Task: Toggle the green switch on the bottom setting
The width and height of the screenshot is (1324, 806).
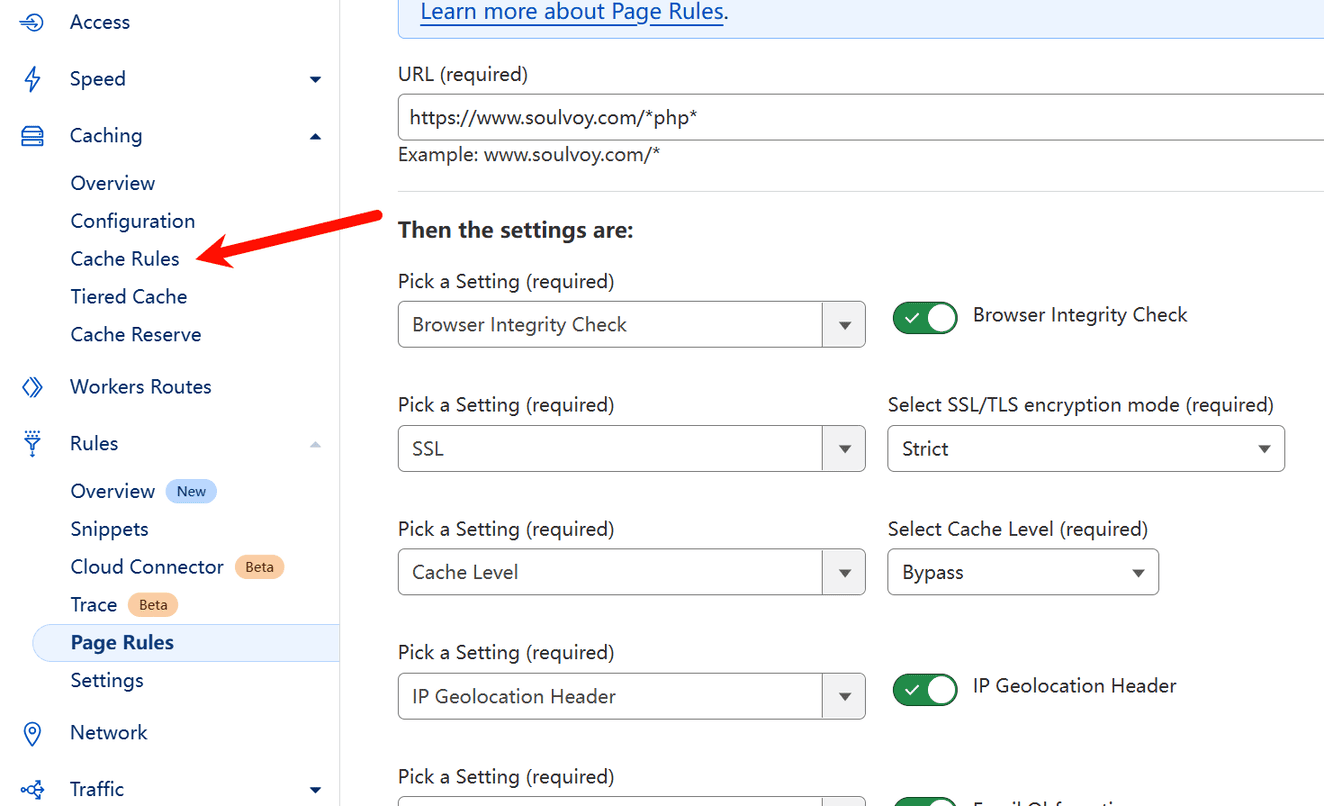Action: (924, 800)
